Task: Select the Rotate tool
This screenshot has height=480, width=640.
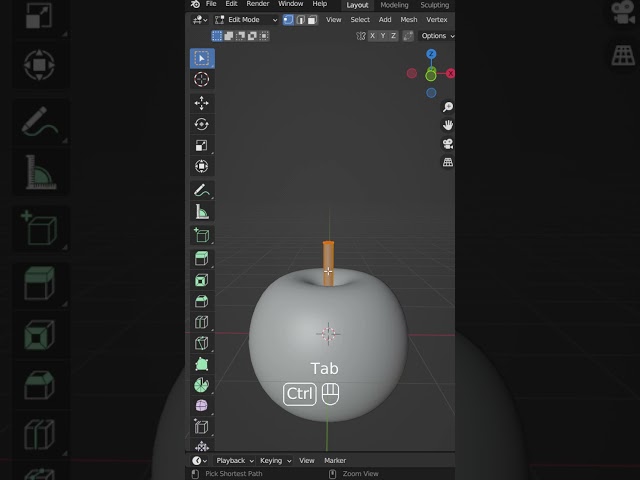Action: coord(202,124)
